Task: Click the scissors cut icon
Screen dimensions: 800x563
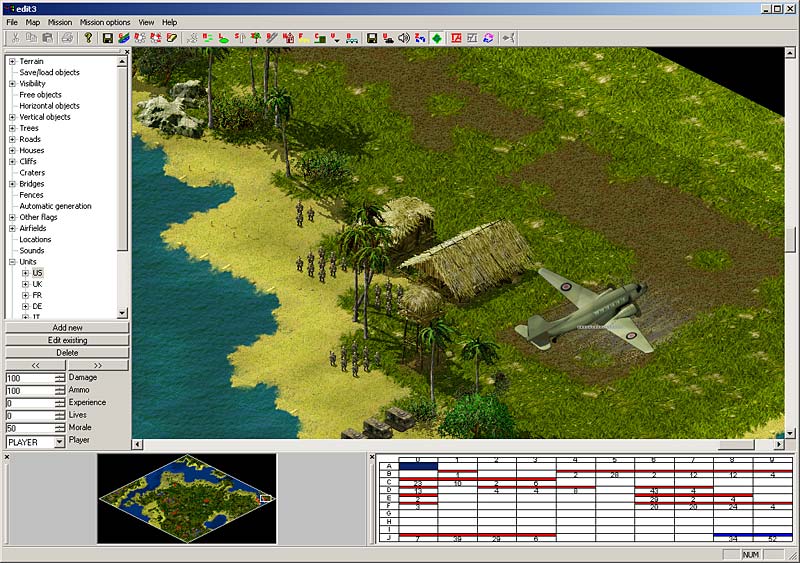Action: click(x=13, y=38)
